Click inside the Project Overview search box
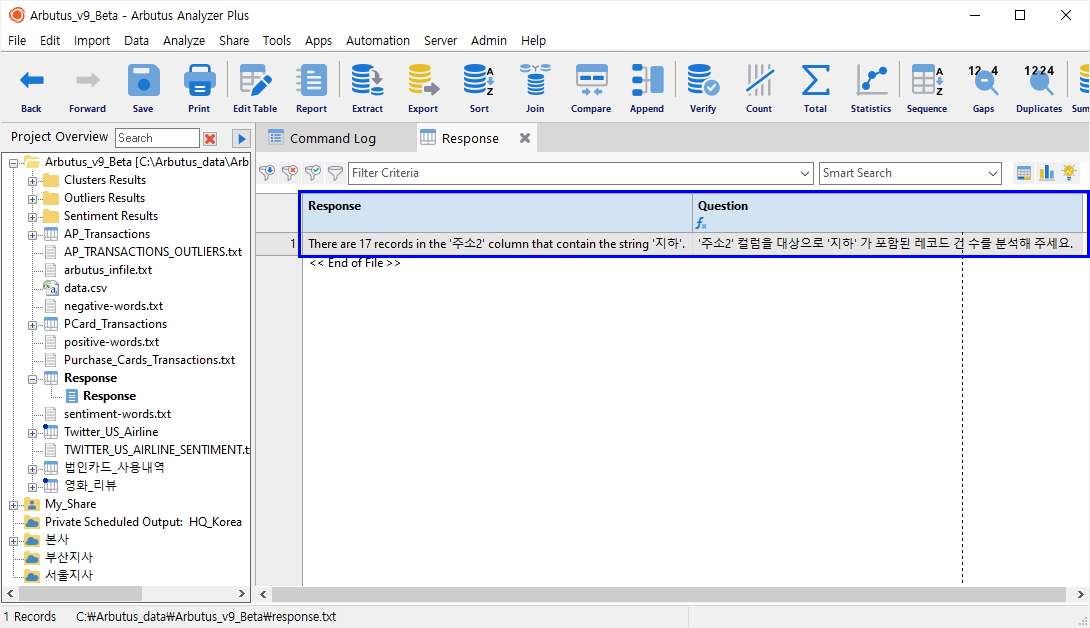 point(158,138)
